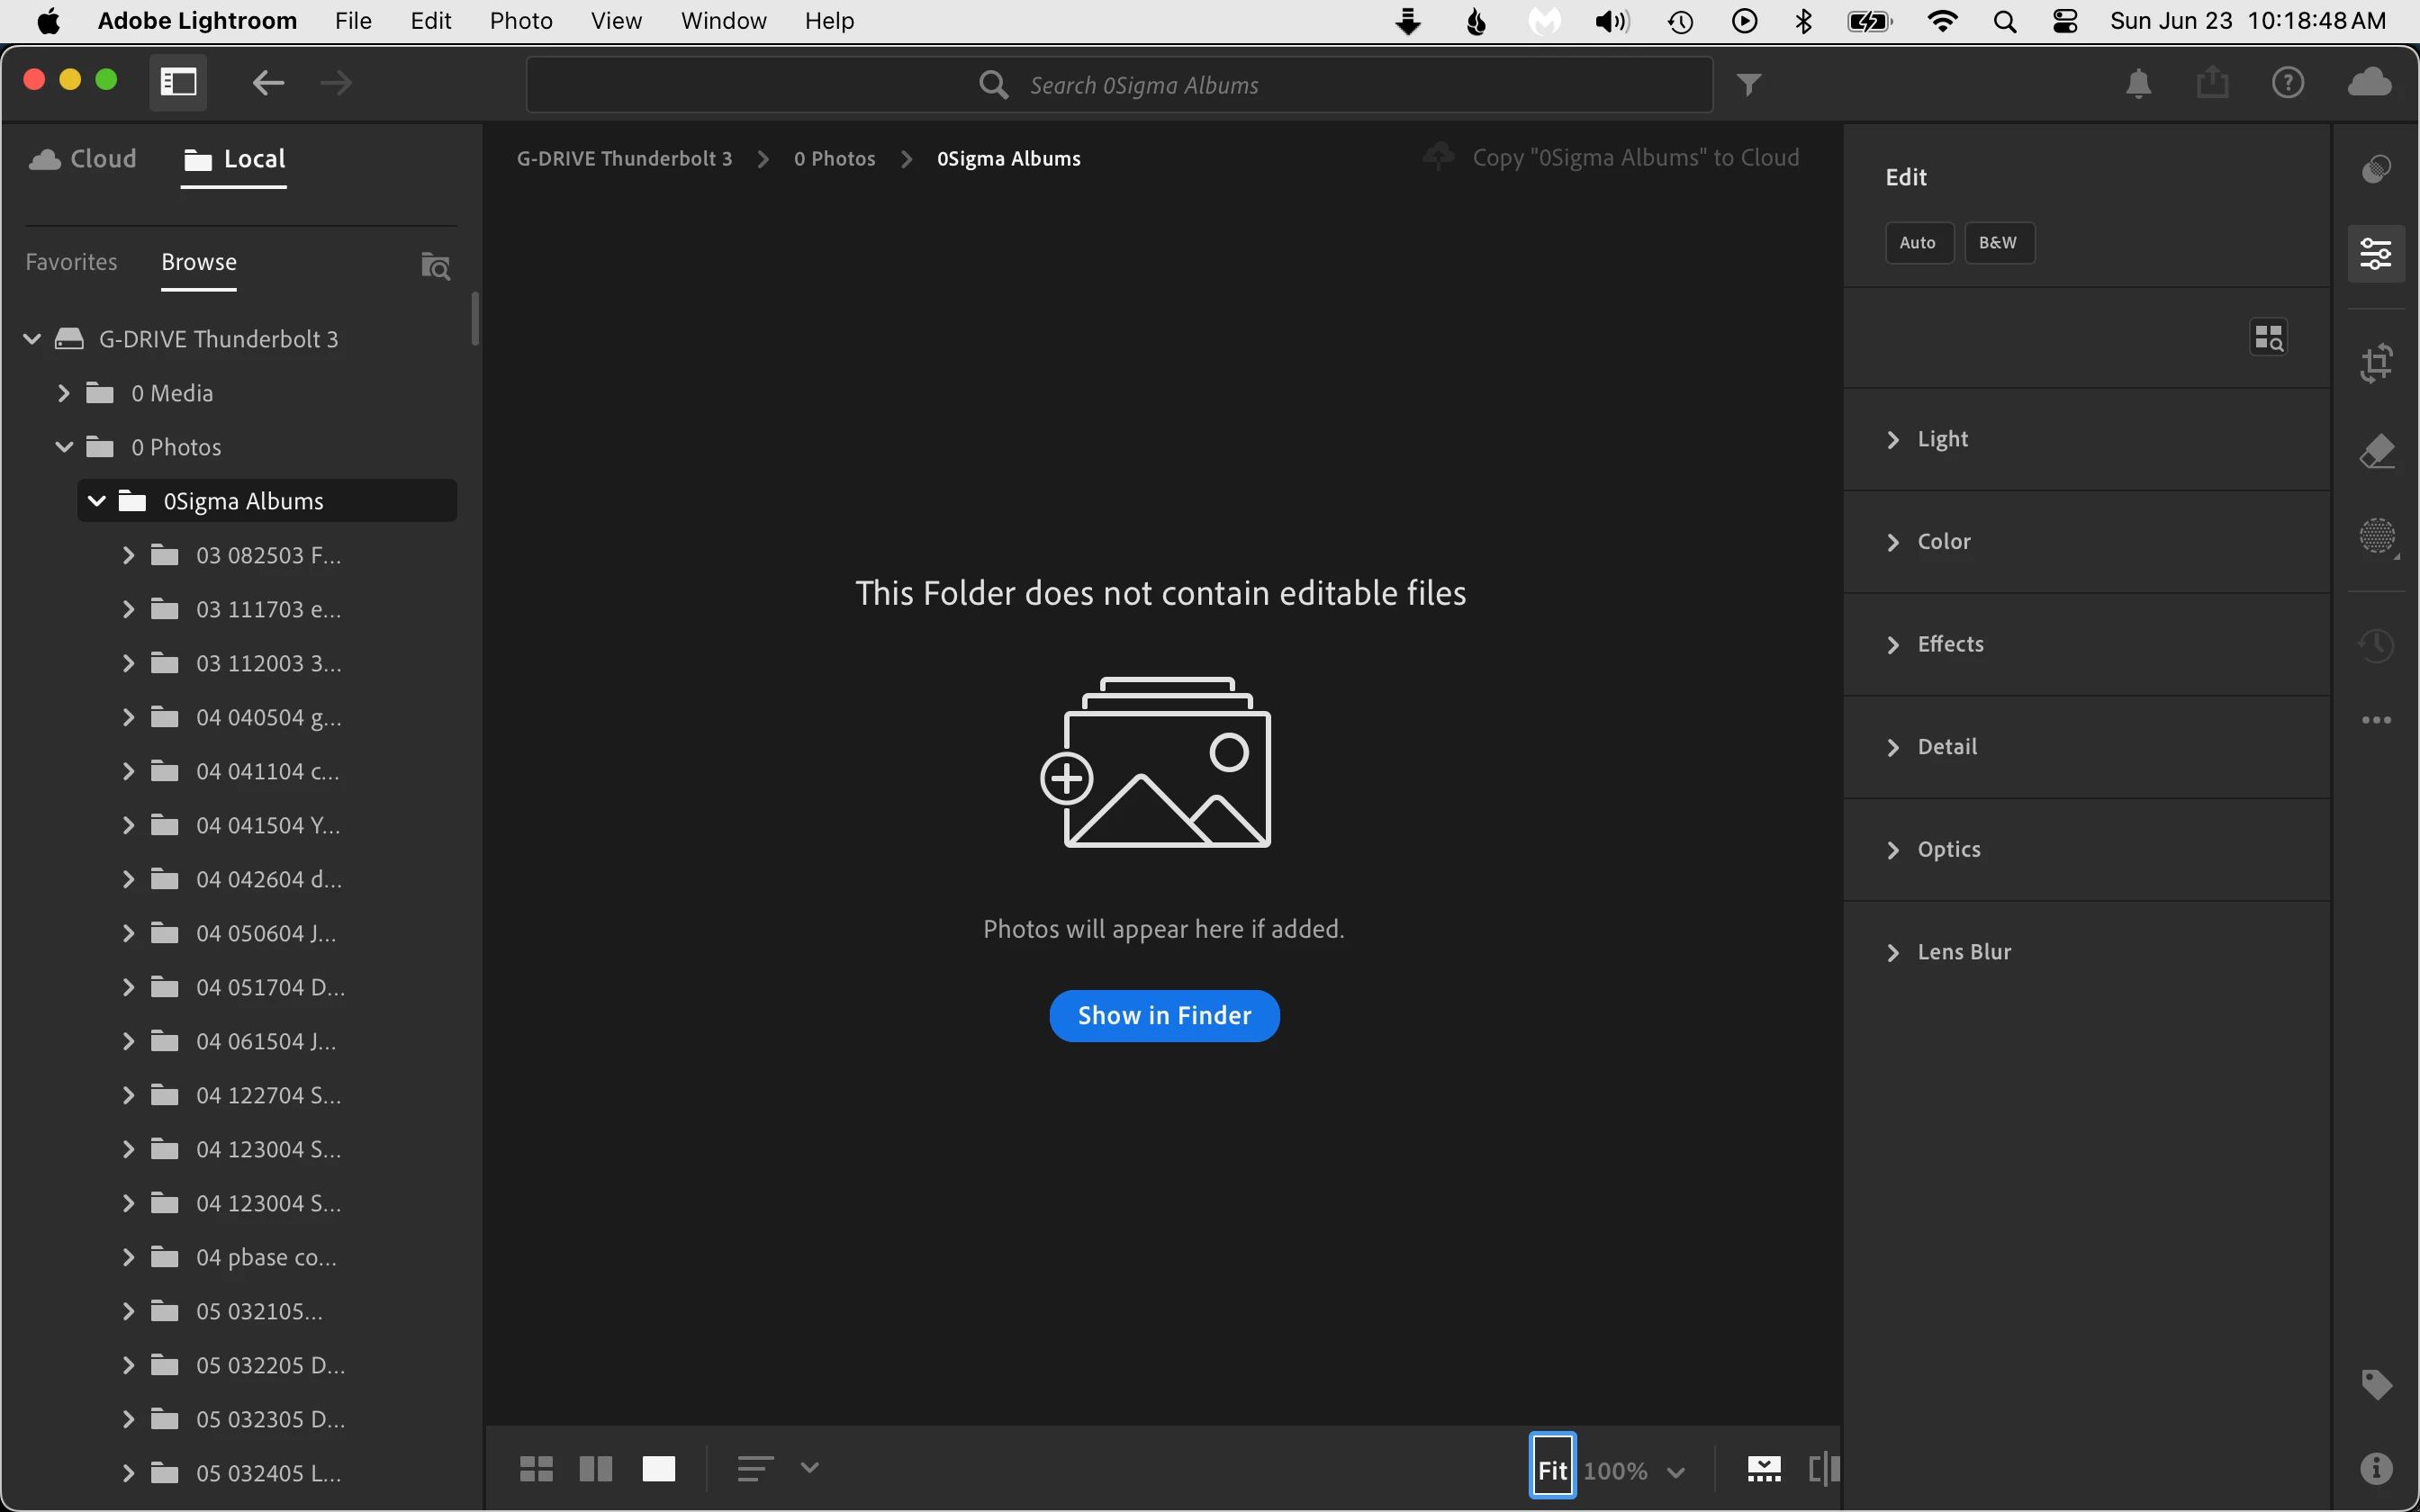Switch to photo grid view

coord(536,1468)
